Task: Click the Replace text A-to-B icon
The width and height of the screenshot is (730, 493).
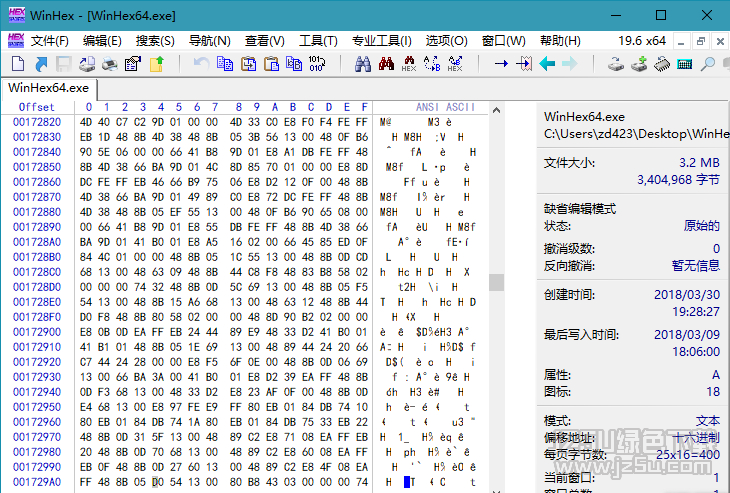Action: tap(432, 63)
